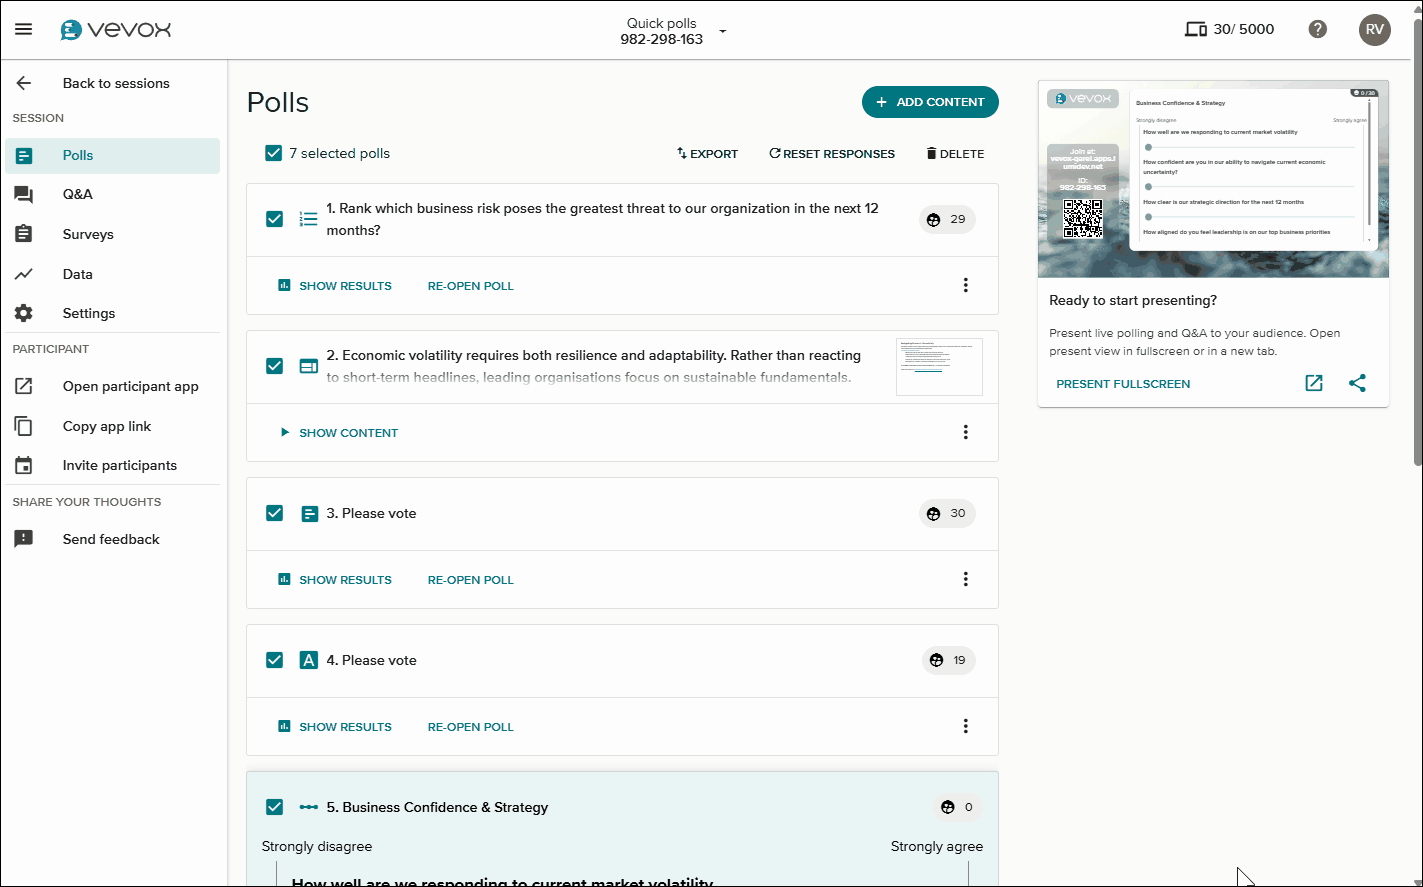Viewport: 1423px width, 887px height.
Task: Untick checkbox for poll 3 Please vote
Action: [275, 513]
